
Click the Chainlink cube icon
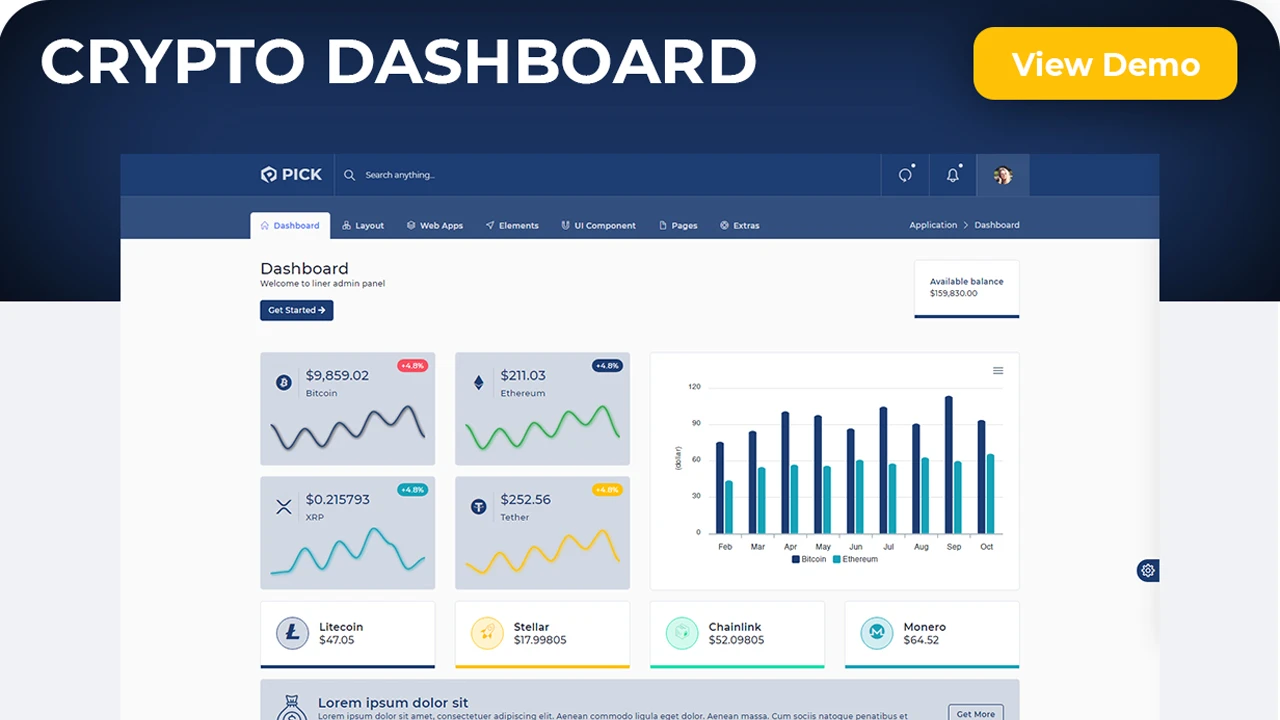click(x=682, y=633)
